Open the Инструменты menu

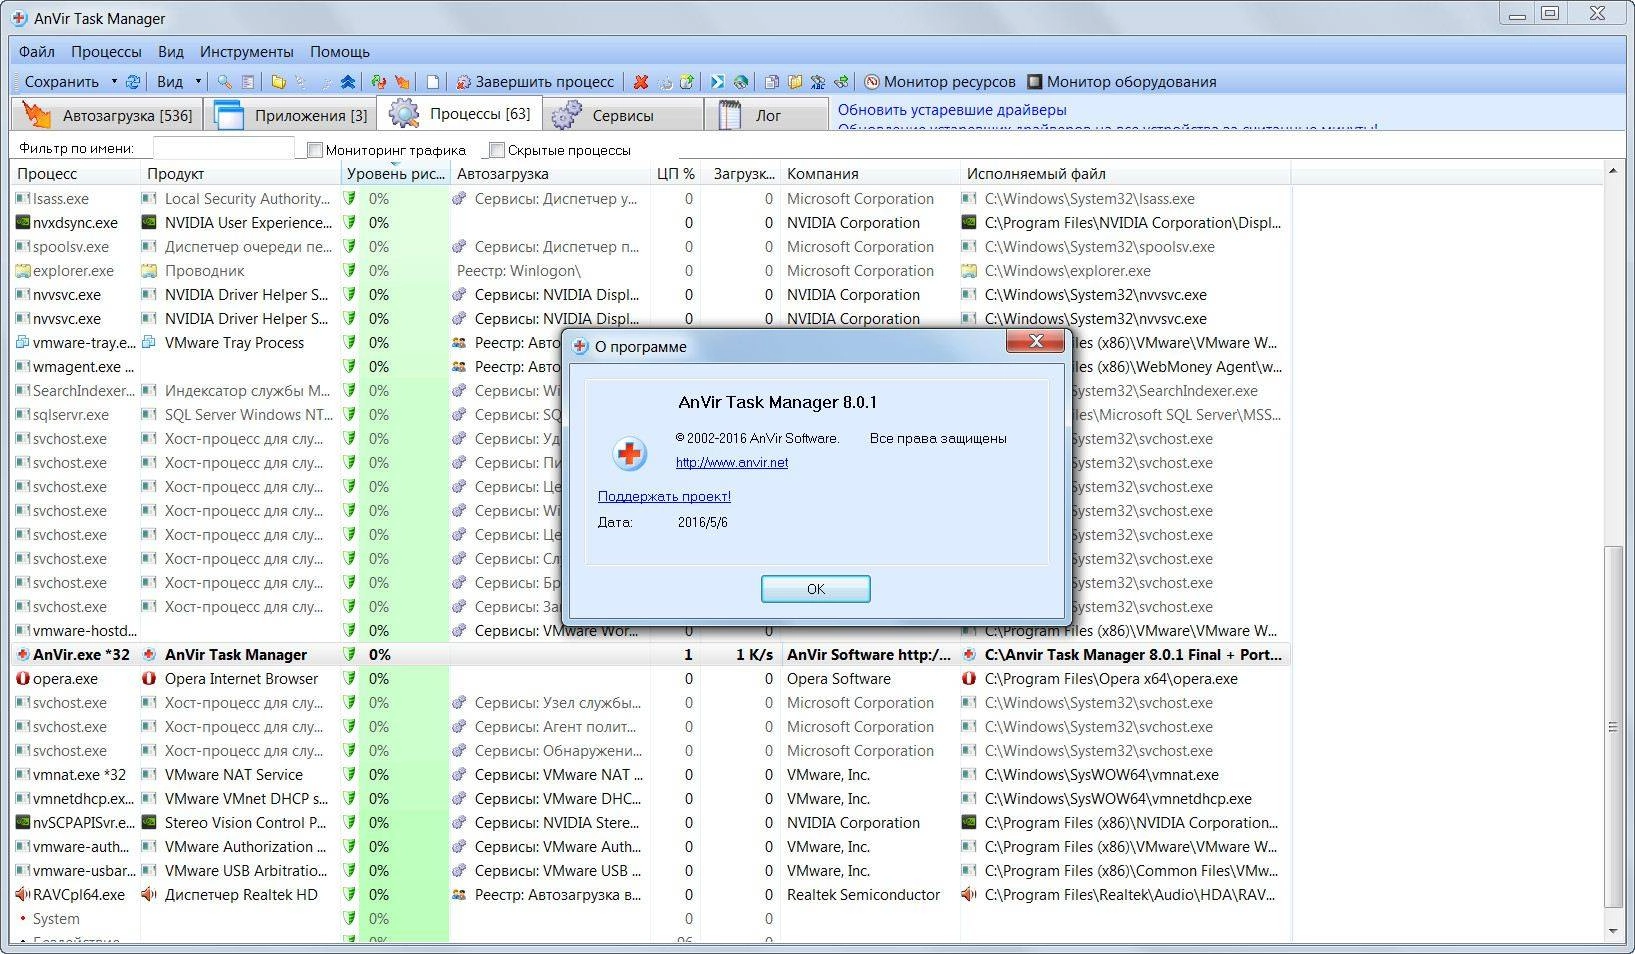247,52
